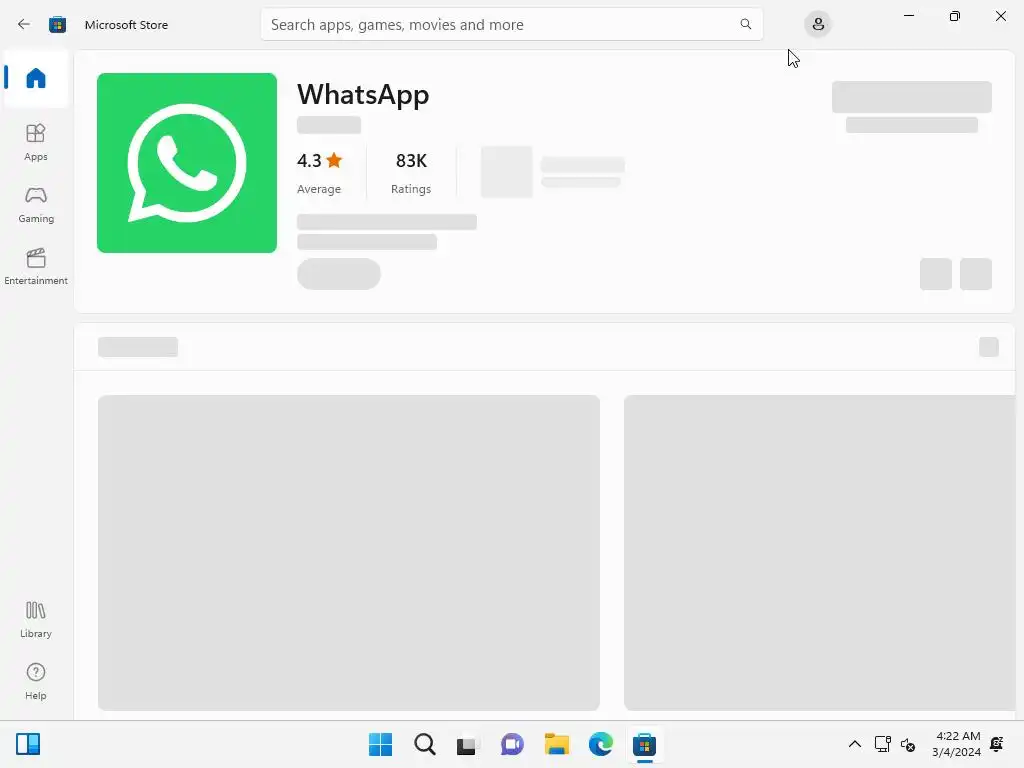This screenshot has width=1024, height=768.
Task: Open the Home section in sidebar
Action: 36,78
